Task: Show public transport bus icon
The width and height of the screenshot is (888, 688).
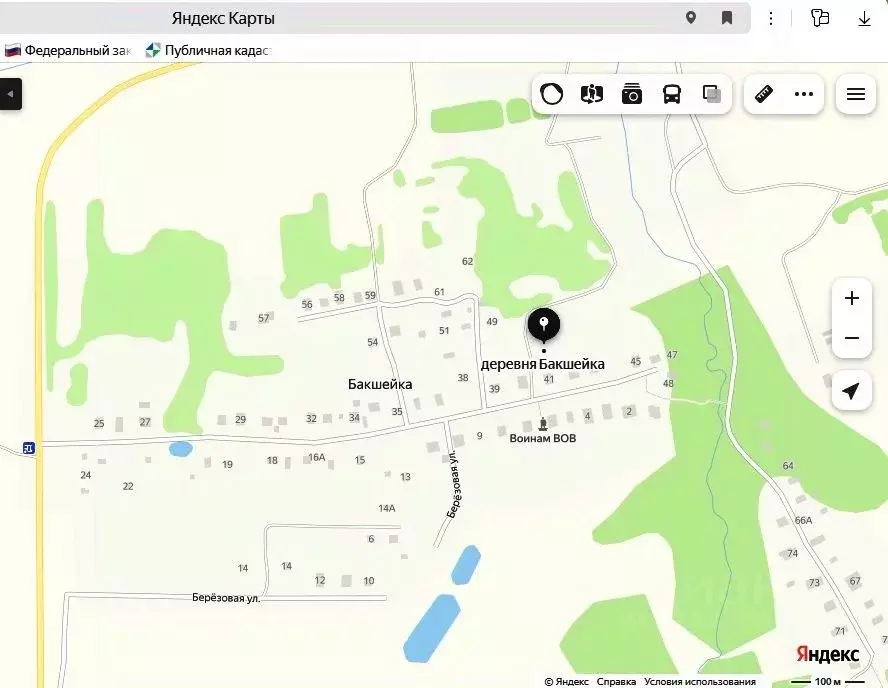Action: click(x=672, y=94)
